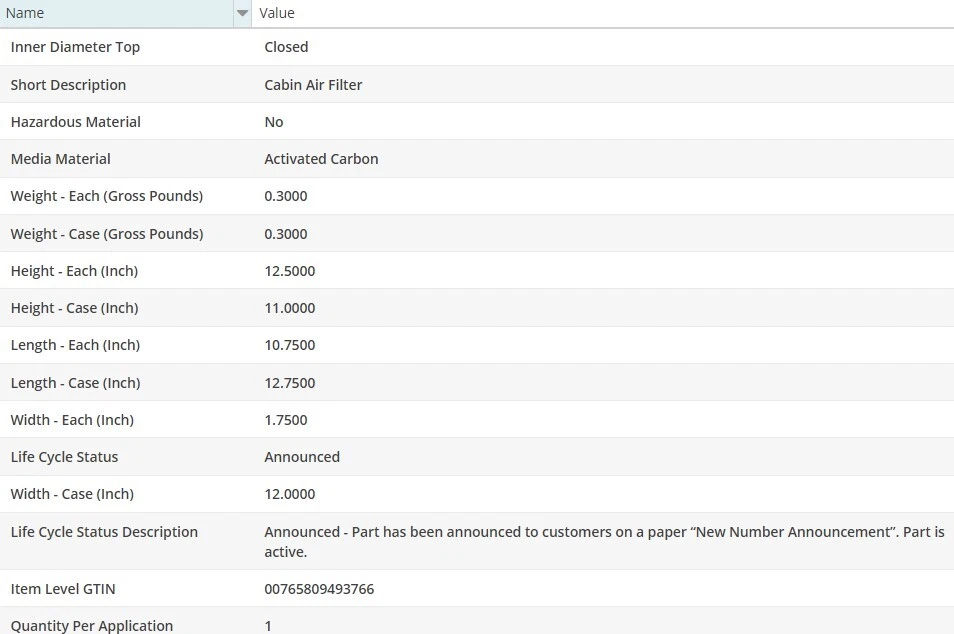Click the Life Cycle Status value Announced
This screenshot has width=954, height=634.
coord(302,457)
